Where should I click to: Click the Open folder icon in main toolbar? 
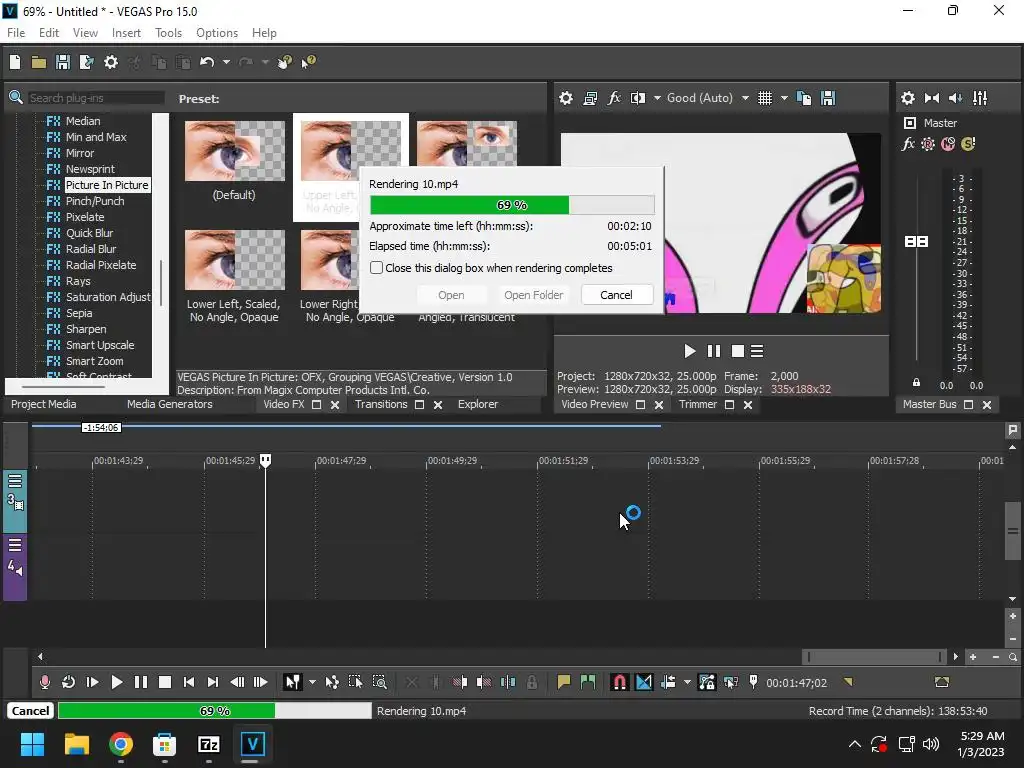pyautogui.click(x=39, y=62)
